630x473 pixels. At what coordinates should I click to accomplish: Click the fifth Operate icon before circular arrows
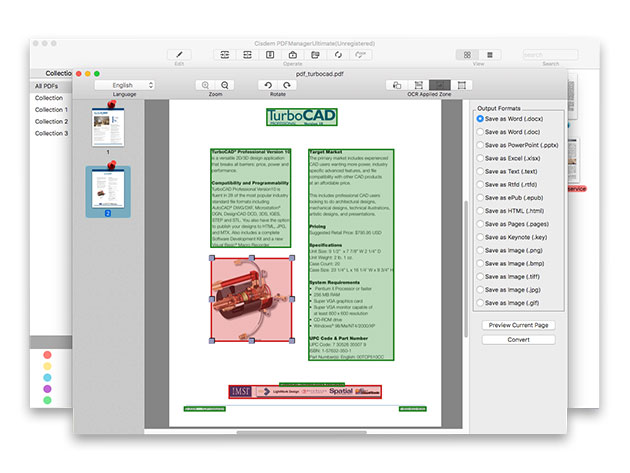(x=315, y=55)
